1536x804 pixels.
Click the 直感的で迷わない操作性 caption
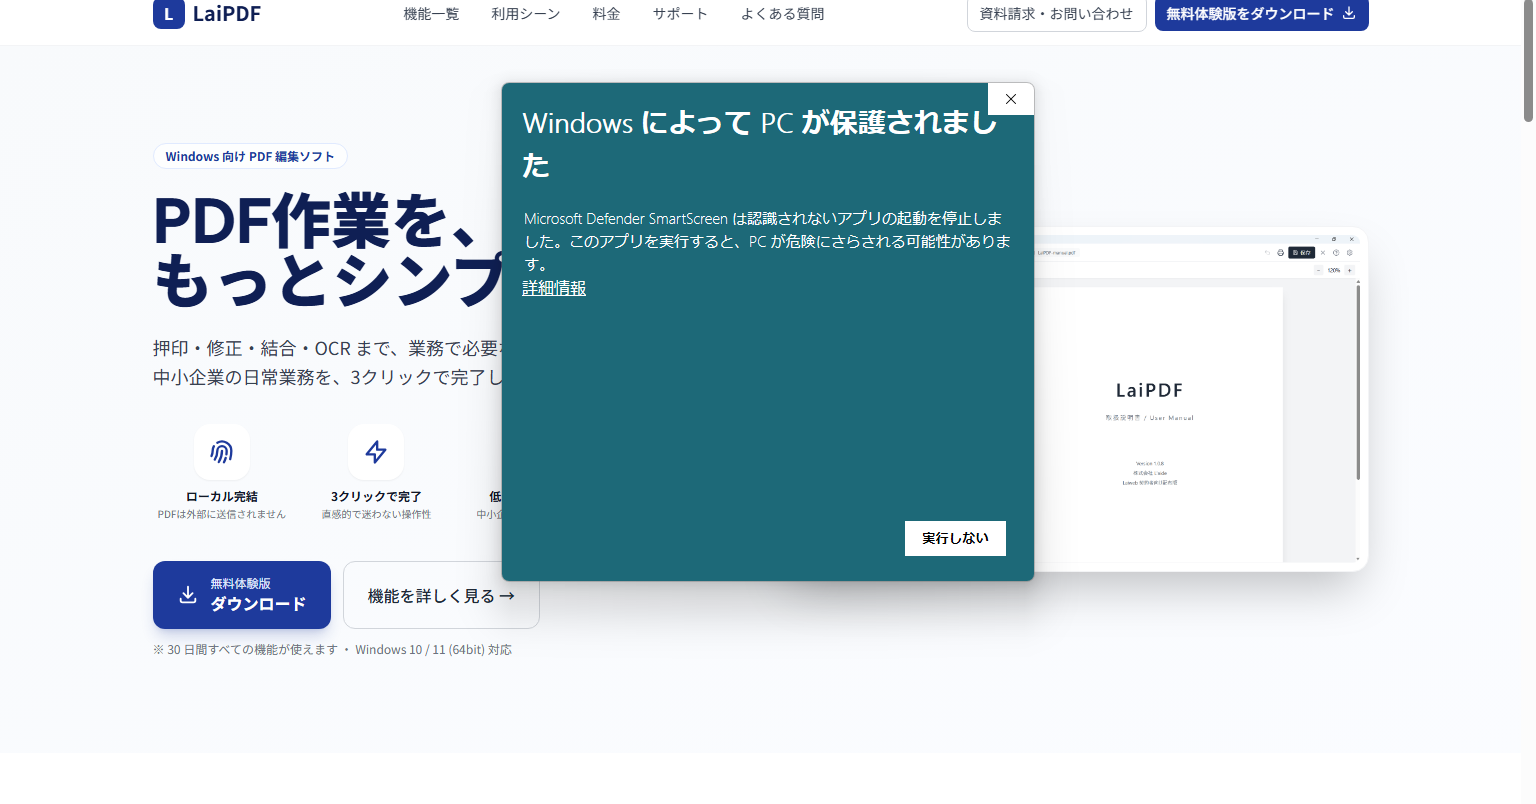pos(376,514)
